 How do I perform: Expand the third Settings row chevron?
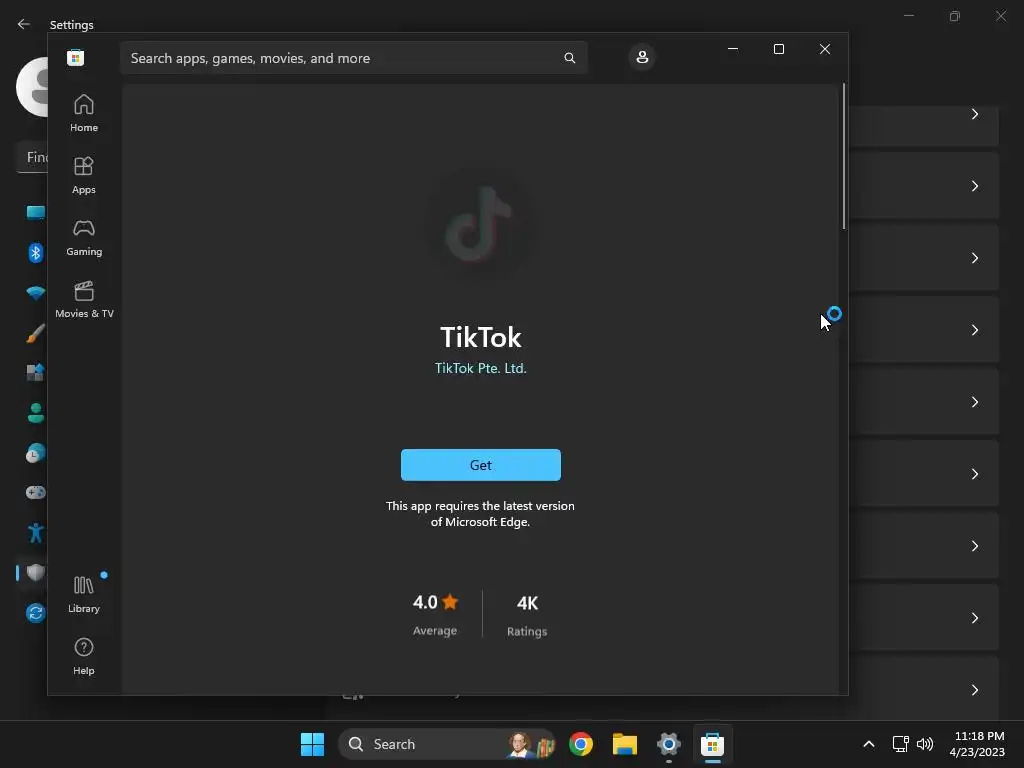click(974, 258)
